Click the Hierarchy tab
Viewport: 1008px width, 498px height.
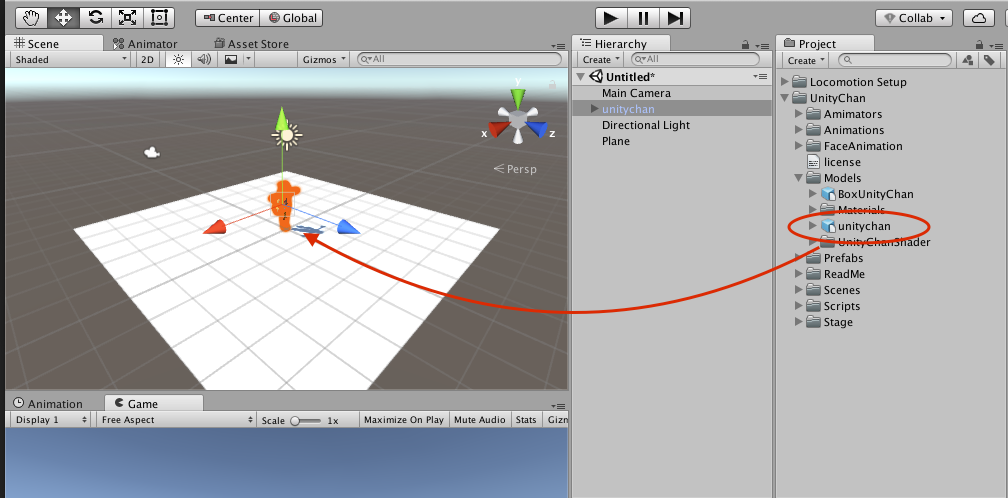[620, 44]
